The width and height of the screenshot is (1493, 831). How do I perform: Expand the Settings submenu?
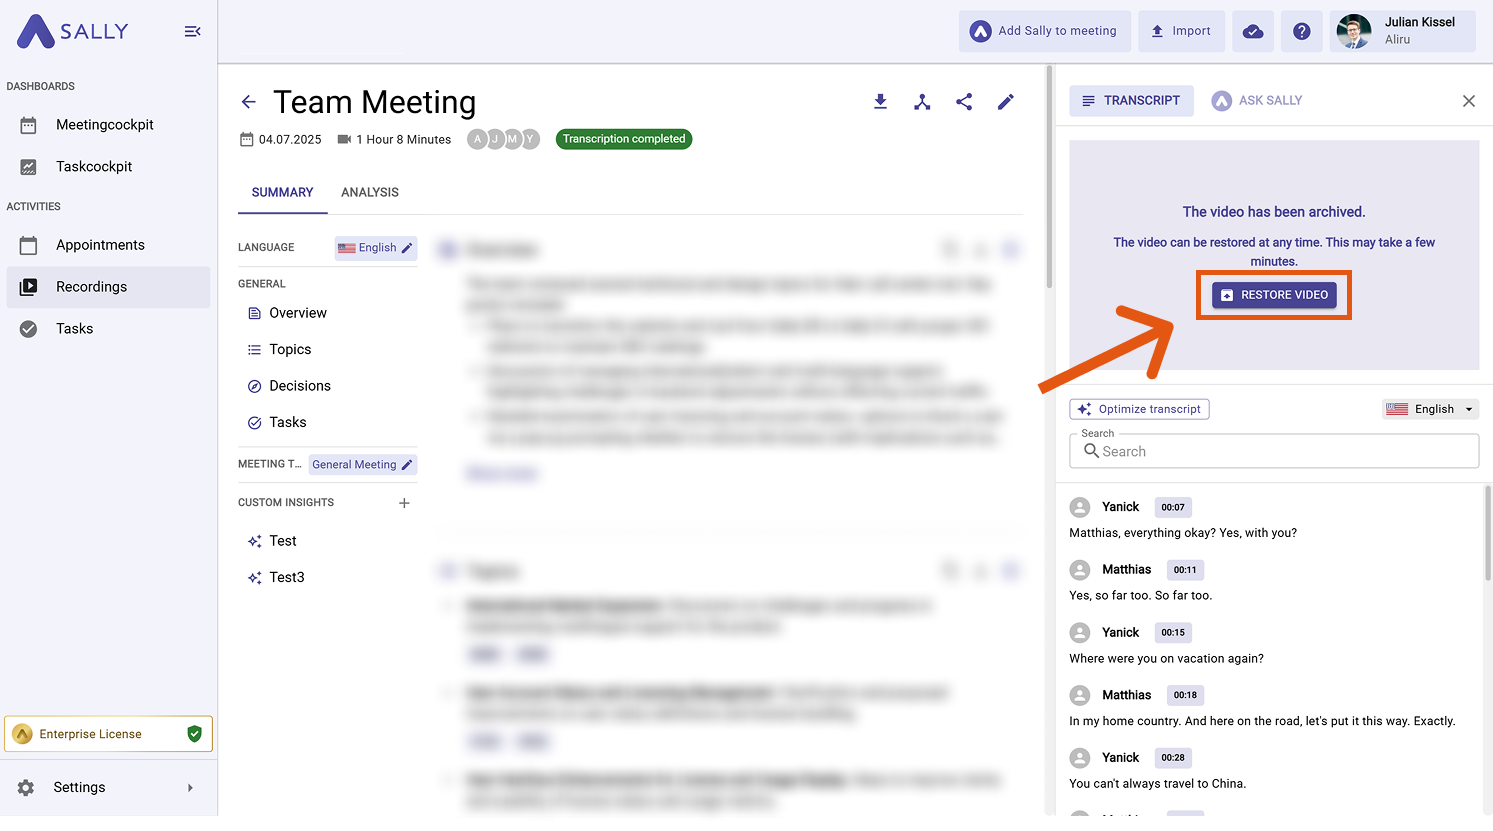[x=190, y=788]
